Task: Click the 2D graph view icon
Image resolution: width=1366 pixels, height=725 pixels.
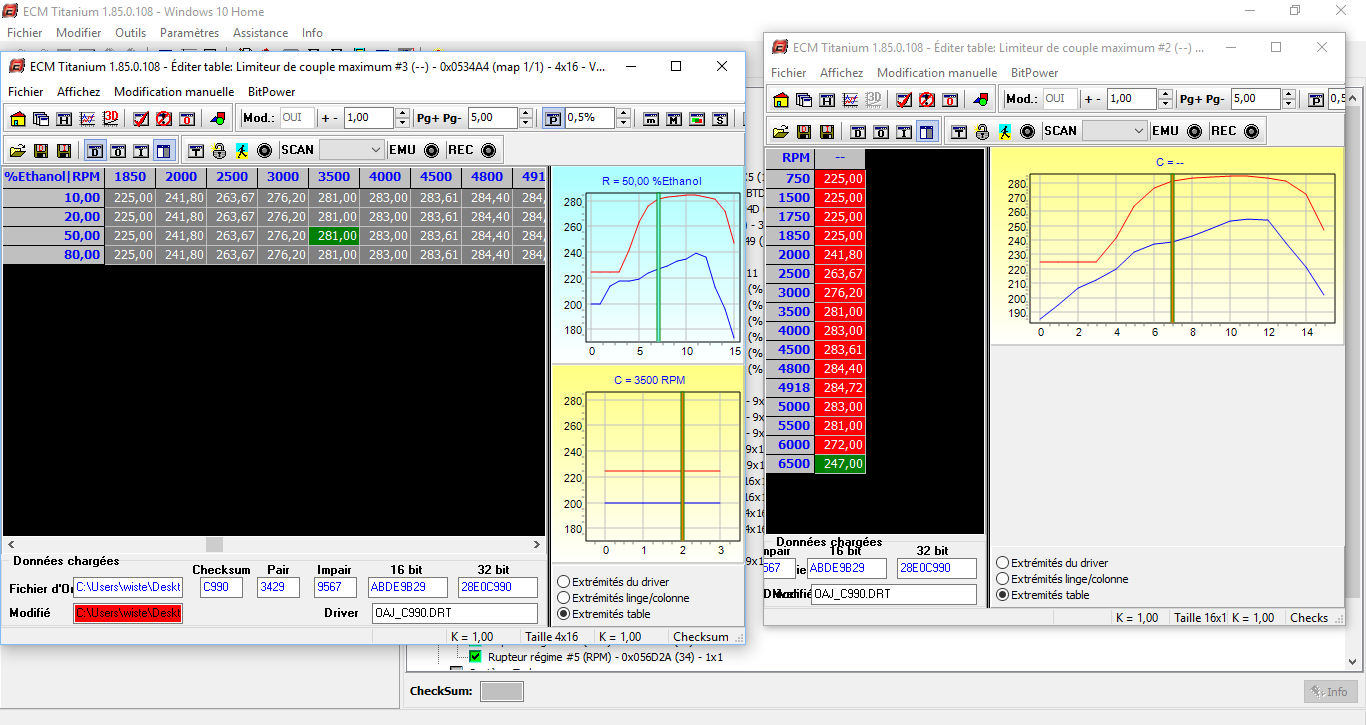Action: pyautogui.click(x=86, y=119)
